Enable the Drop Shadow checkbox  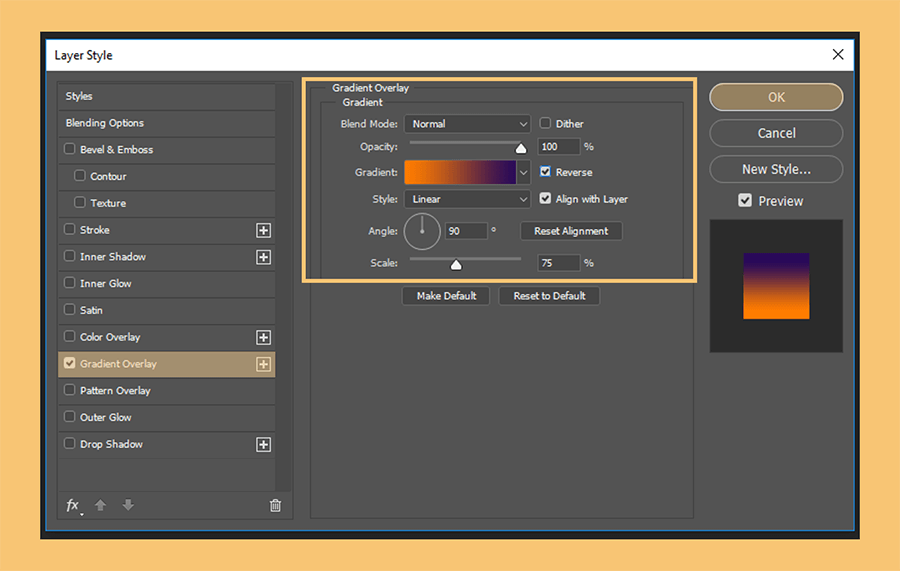pyautogui.click(x=70, y=444)
